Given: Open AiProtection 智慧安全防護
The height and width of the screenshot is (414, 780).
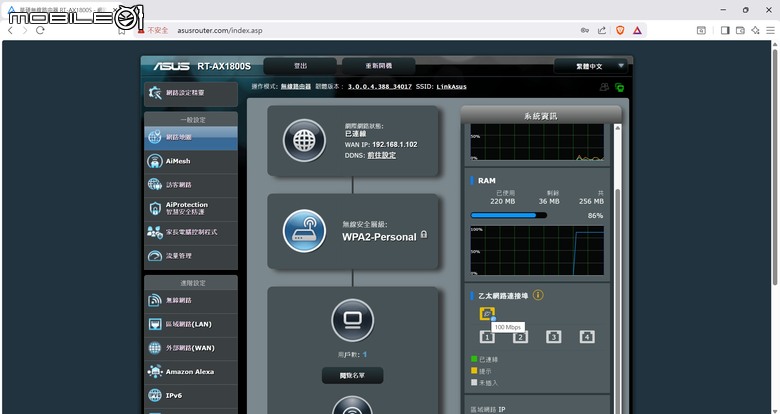Looking at the screenshot, I should click(x=191, y=208).
